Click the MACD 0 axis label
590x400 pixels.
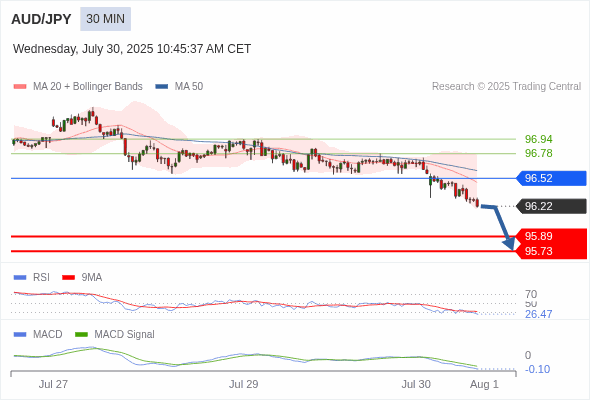pos(528,355)
